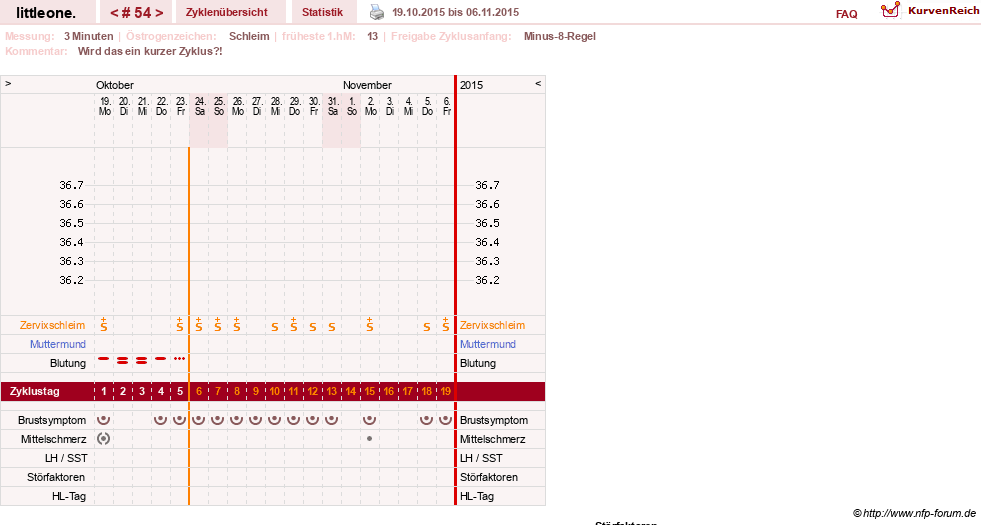Click the date header 19. Mo
This screenshot has width=981, height=525.
tap(105, 106)
